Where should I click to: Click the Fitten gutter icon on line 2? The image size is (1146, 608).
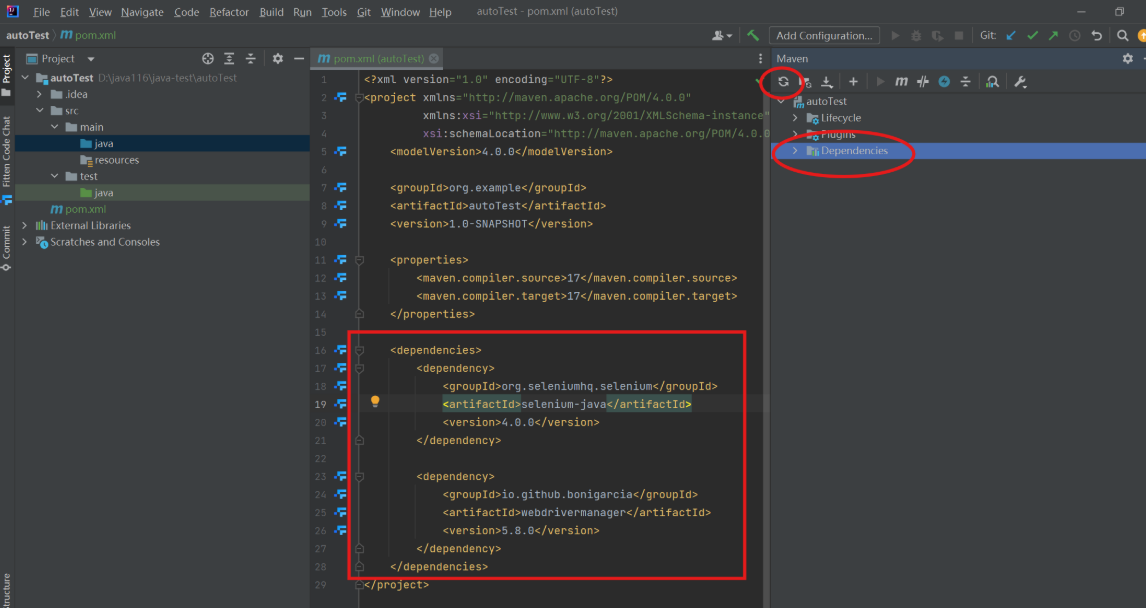pyautogui.click(x=341, y=97)
